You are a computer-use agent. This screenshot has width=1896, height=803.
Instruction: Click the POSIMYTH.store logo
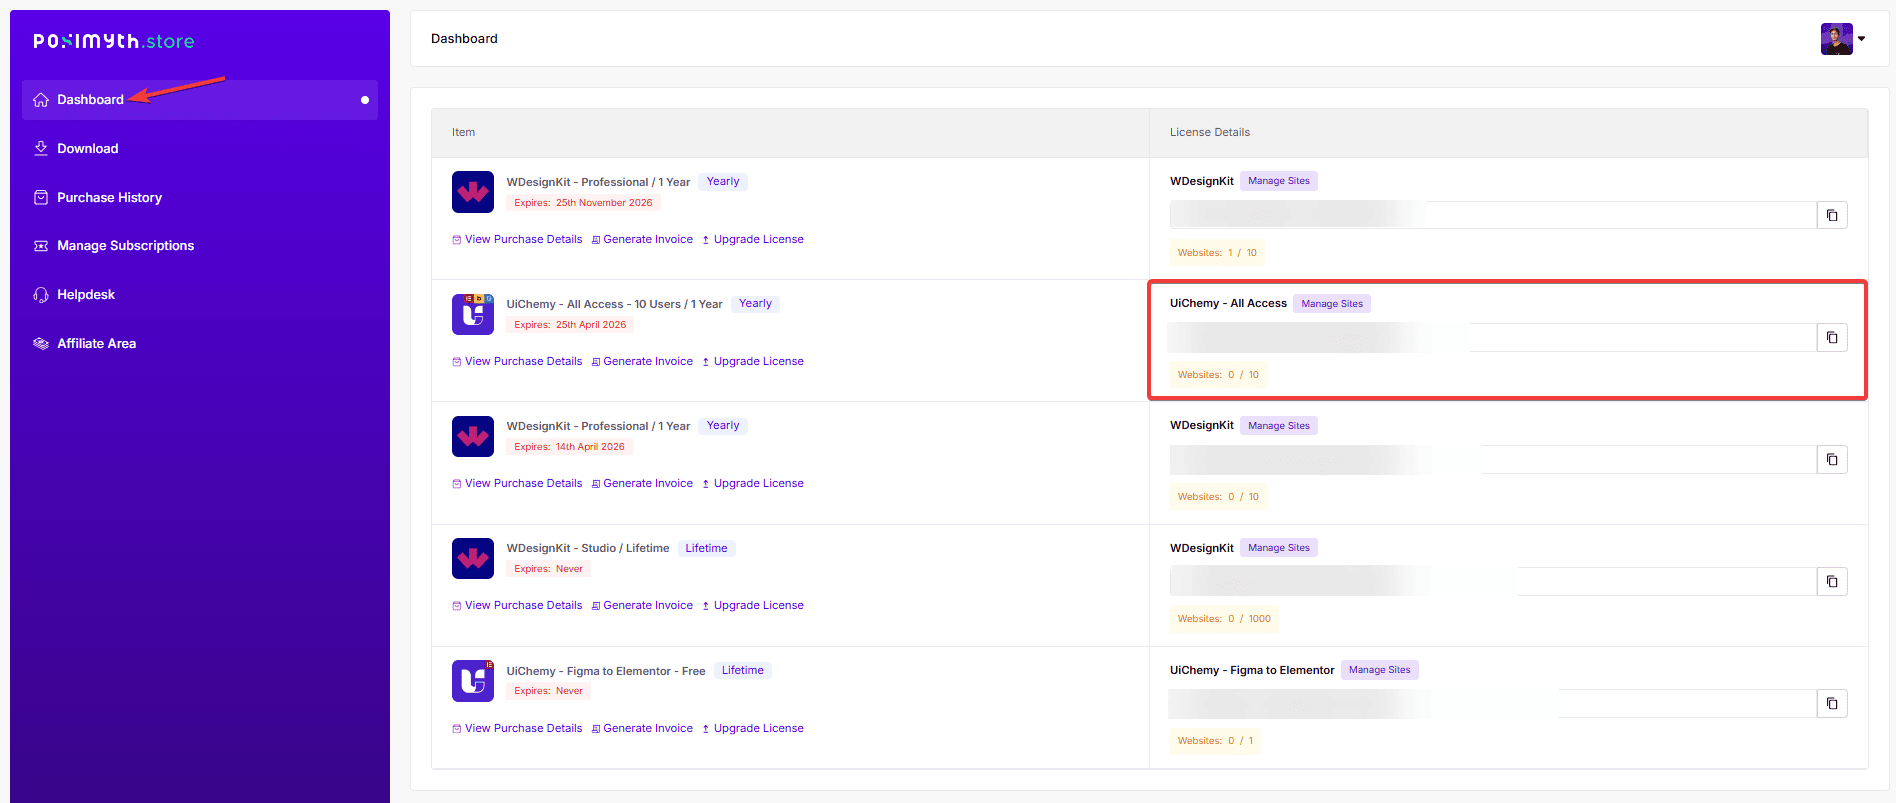tap(114, 41)
